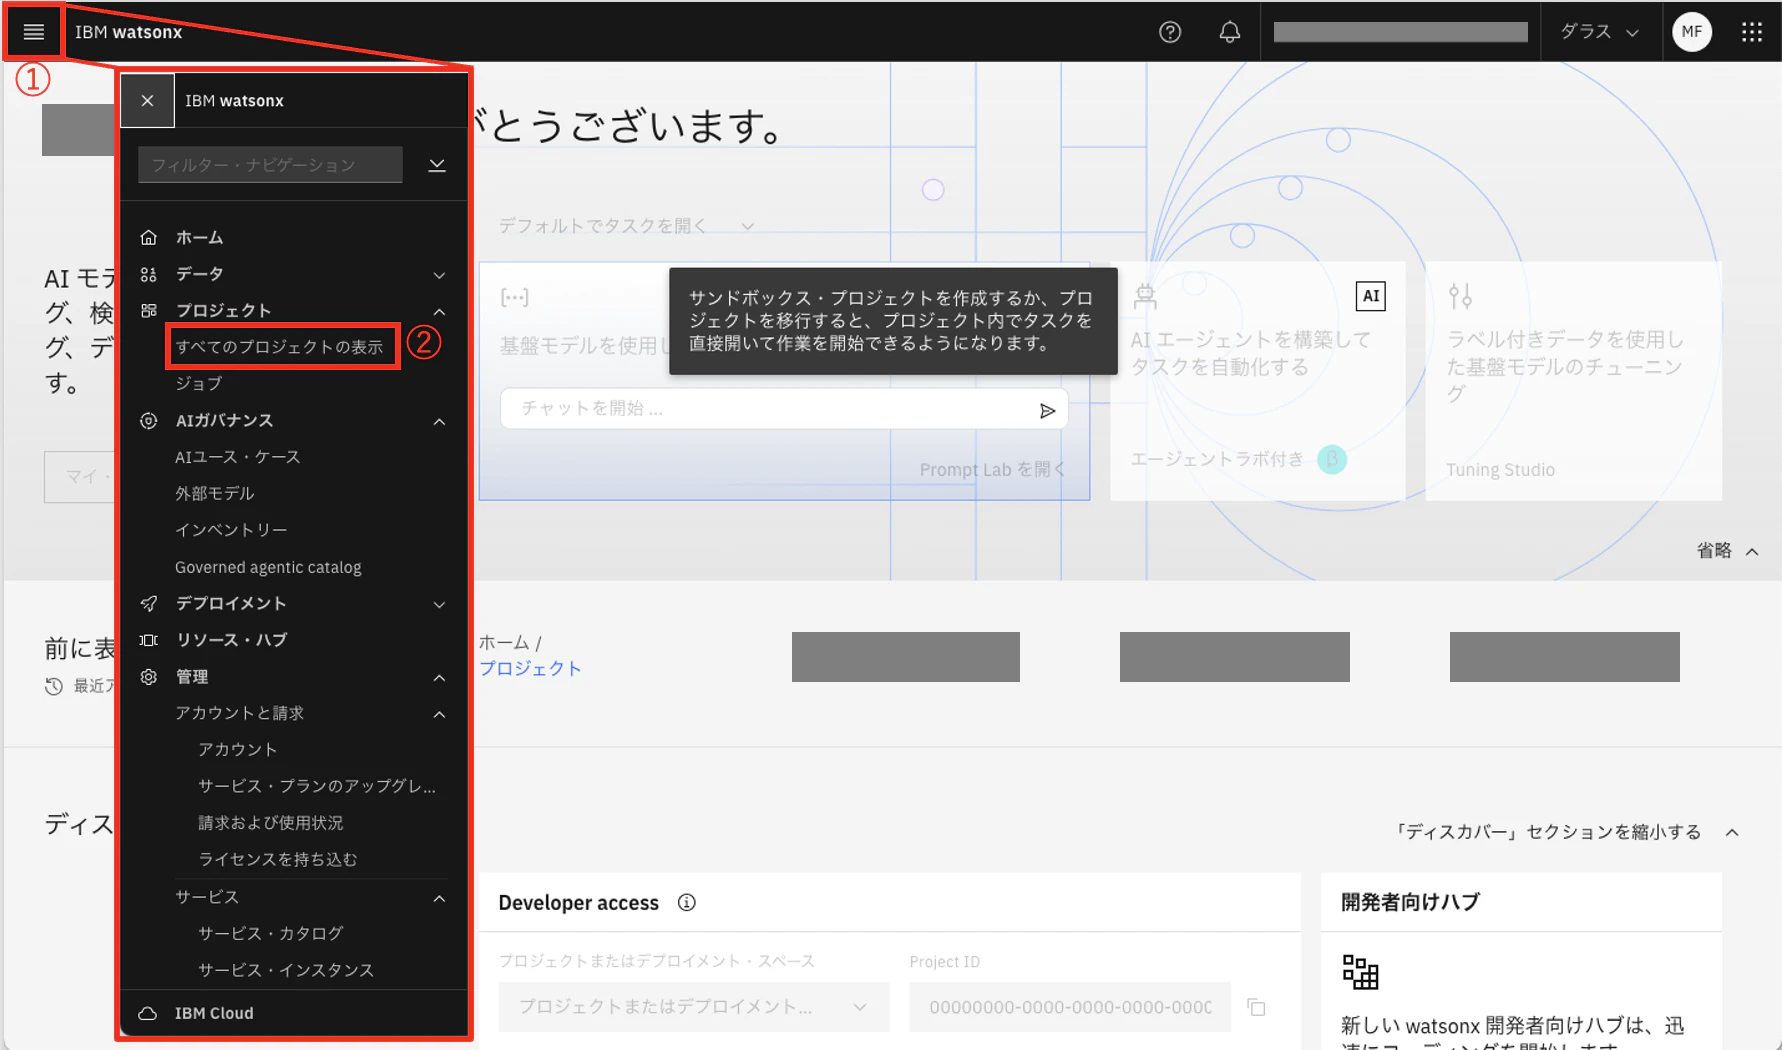Open the ダラス region dropdown

1600,32
